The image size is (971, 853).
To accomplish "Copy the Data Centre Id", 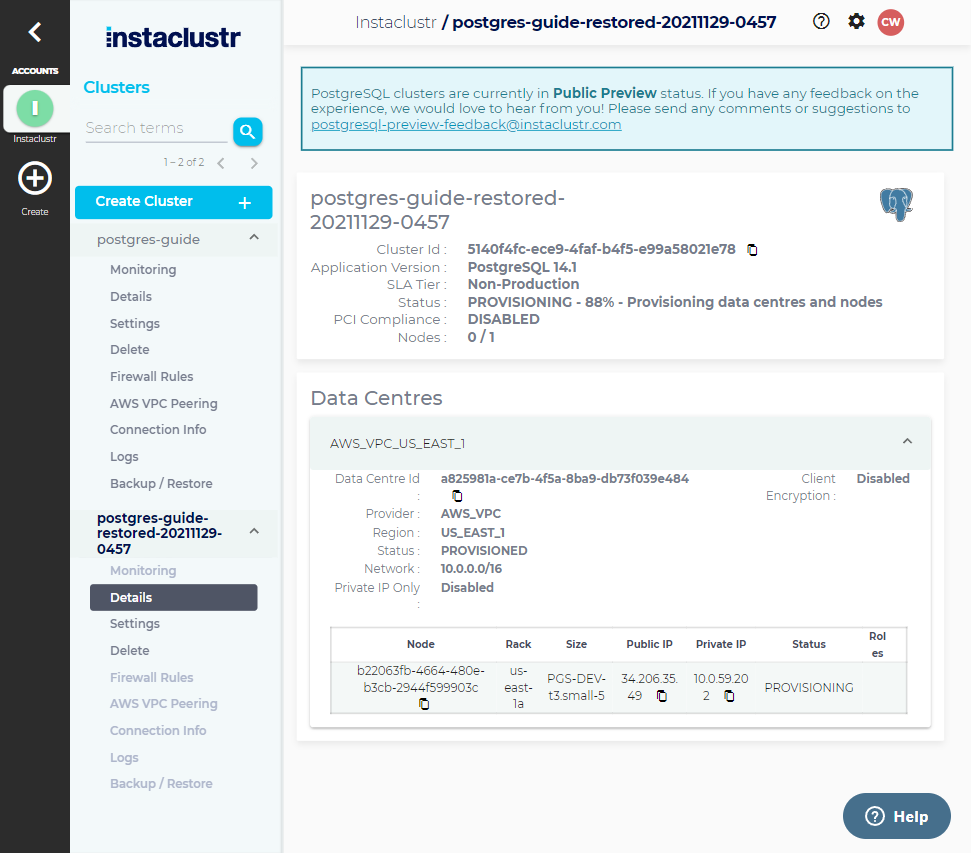I will (x=457, y=496).
